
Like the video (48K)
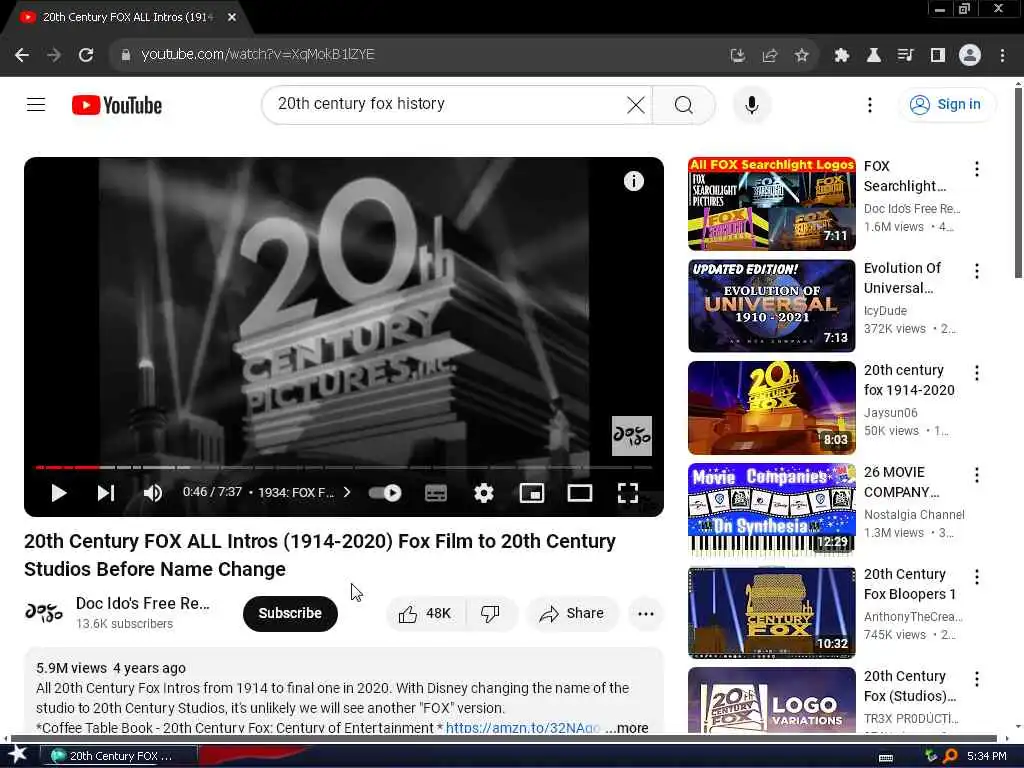pyautogui.click(x=426, y=613)
